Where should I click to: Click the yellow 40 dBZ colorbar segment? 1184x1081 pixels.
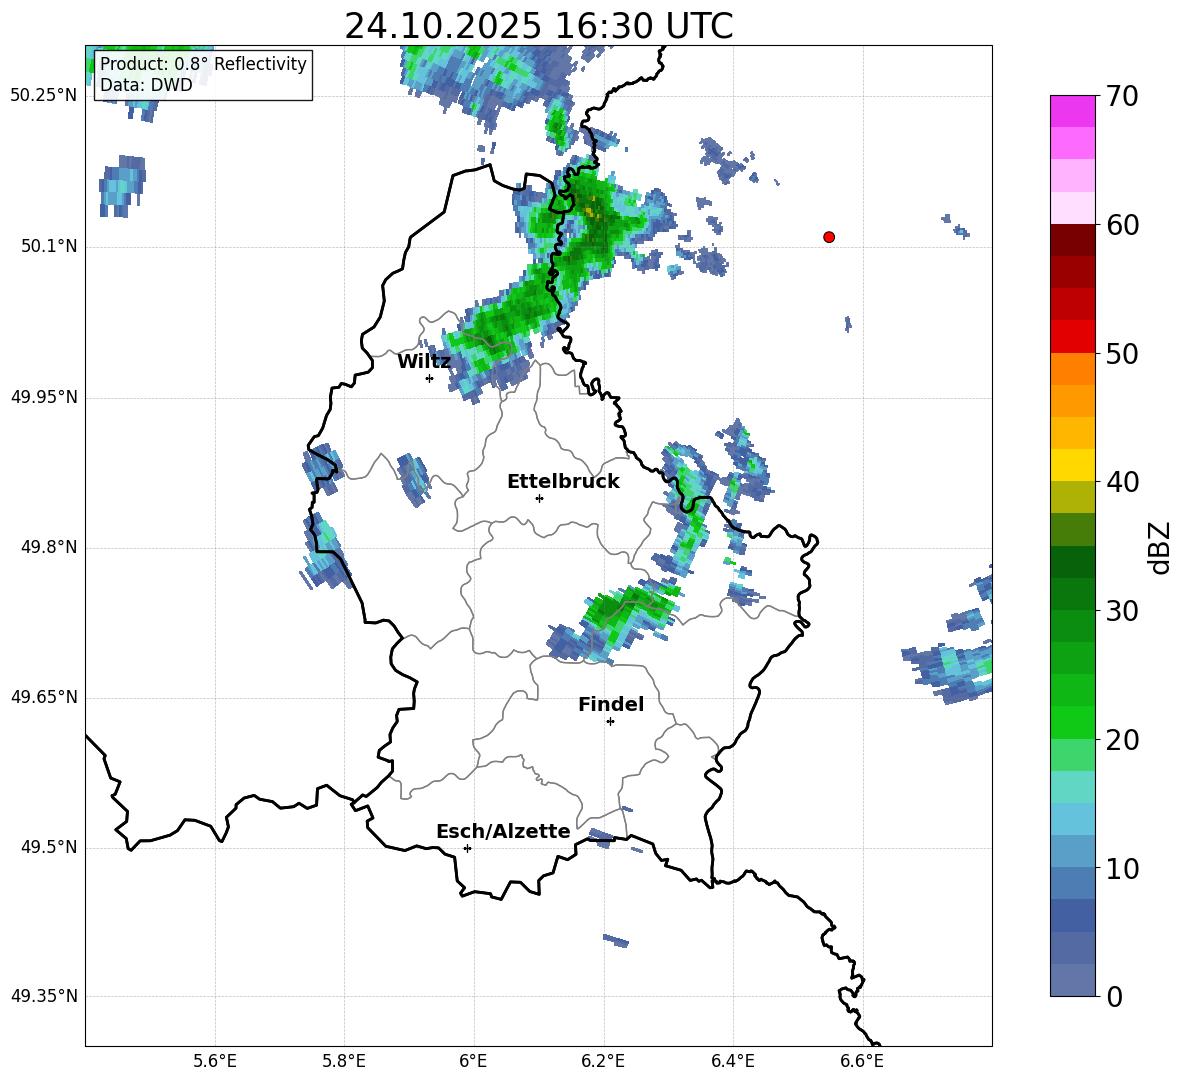coord(1072,465)
